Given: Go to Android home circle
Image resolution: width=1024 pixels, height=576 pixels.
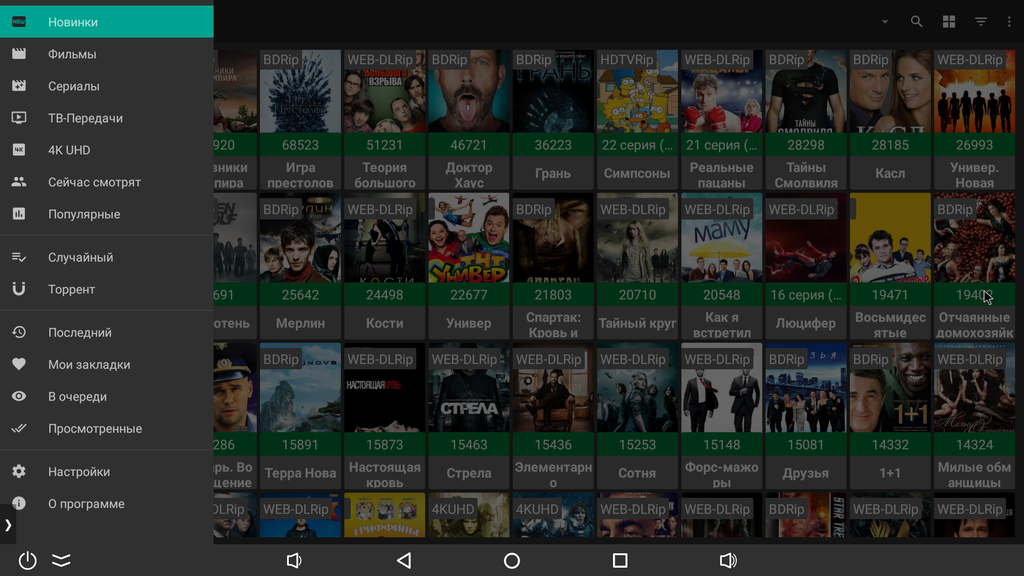Looking at the screenshot, I should [512, 560].
